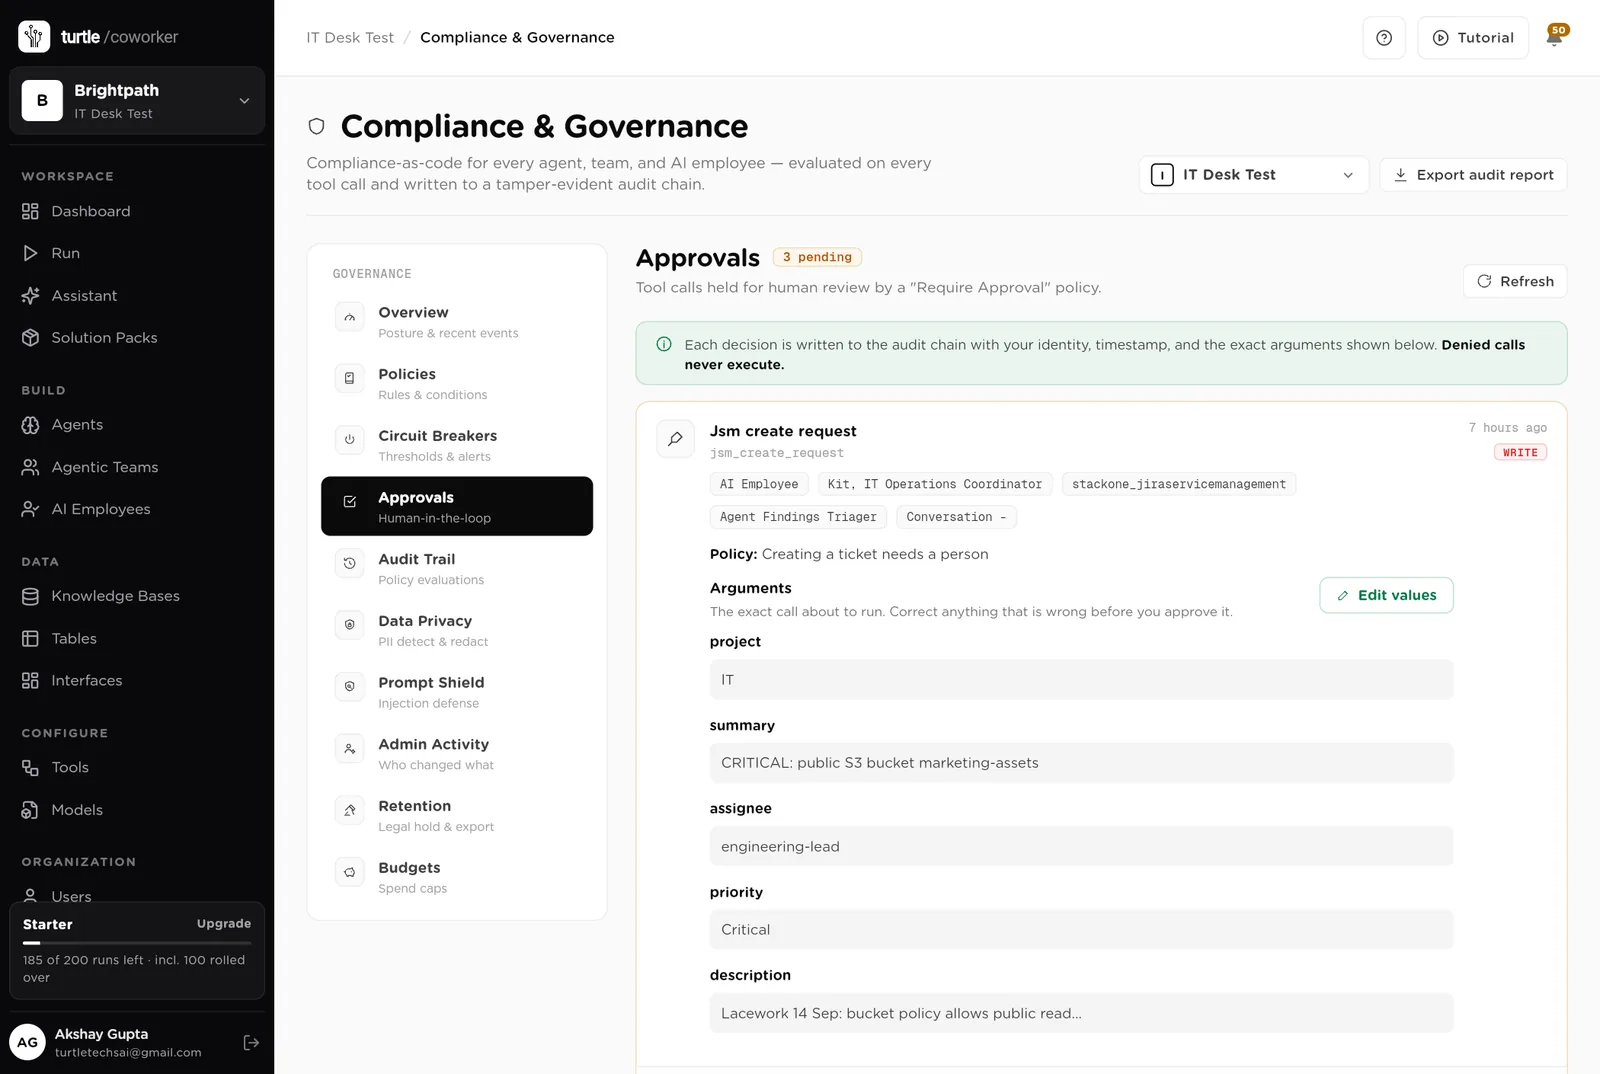Click the Solution Packs box icon
Viewport: 1600px width, 1074px height.
pyautogui.click(x=30, y=338)
